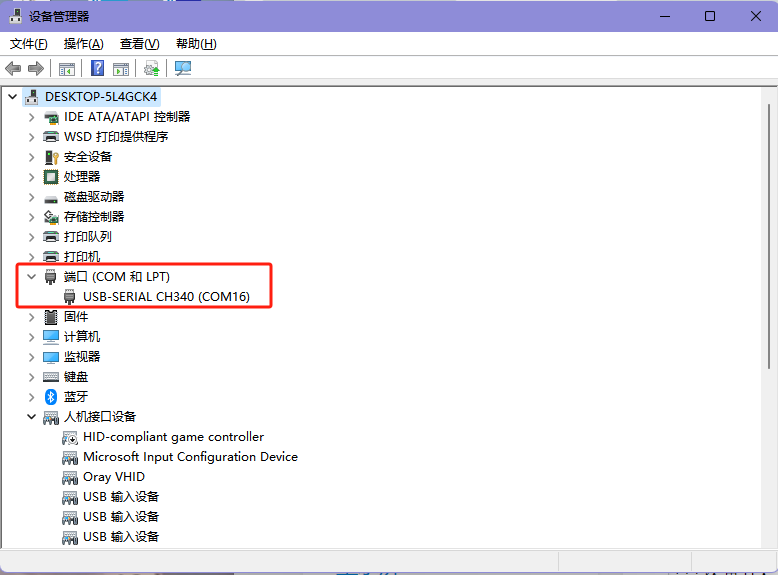Select the IDE ATA/ATAPI 控制器 label
Image resolution: width=778 pixels, height=575 pixels.
(127, 117)
